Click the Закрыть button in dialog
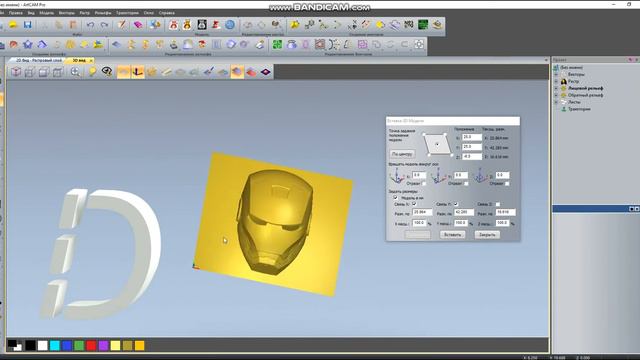This screenshot has width=640, height=360. pos(487,235)
